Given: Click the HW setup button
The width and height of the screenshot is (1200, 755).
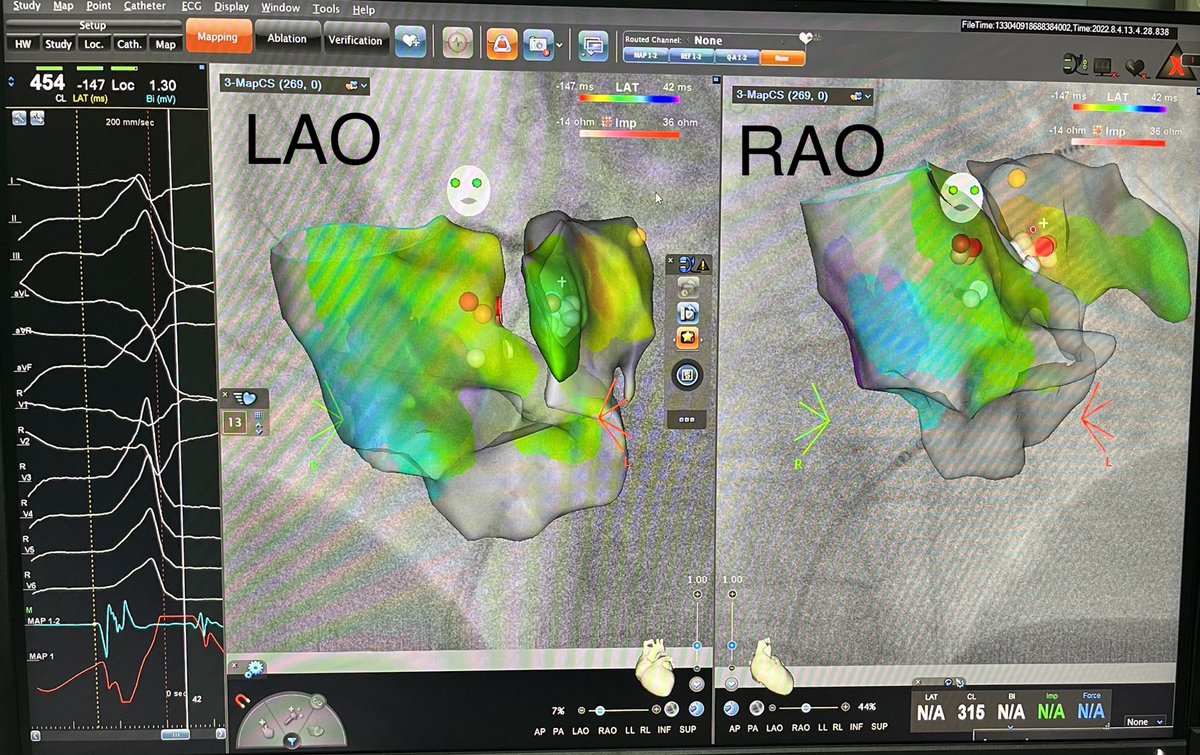Looking at the screenshot, I should (x=22, y=44).
